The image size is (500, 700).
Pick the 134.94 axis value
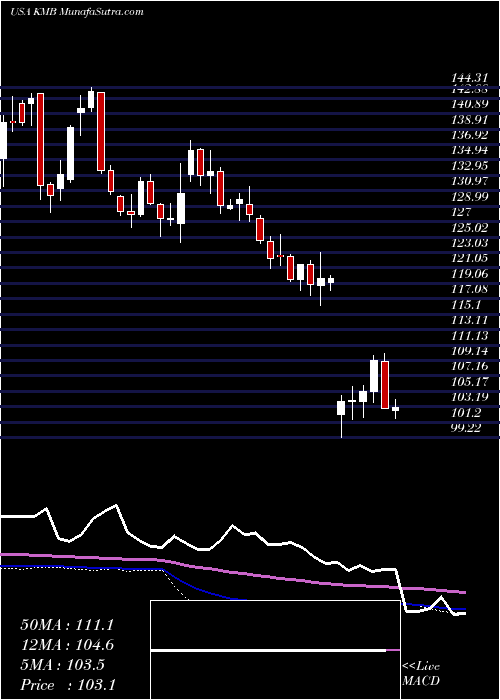472,150
